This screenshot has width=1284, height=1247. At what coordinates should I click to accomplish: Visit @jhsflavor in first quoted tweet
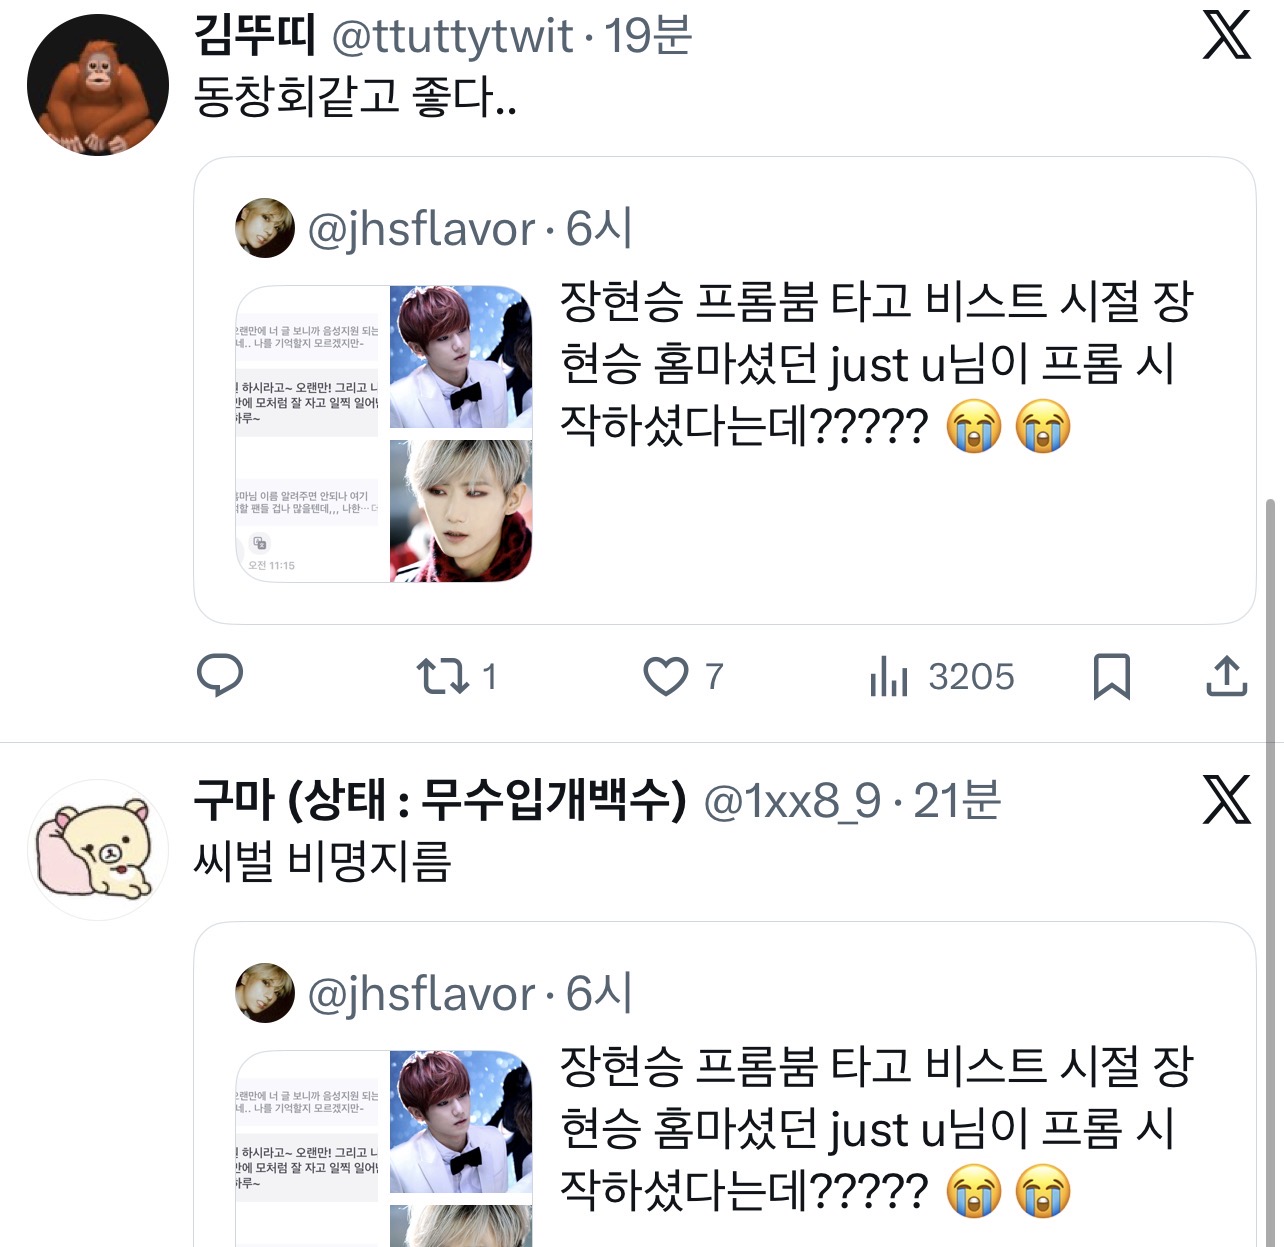[x=421, y=230]
